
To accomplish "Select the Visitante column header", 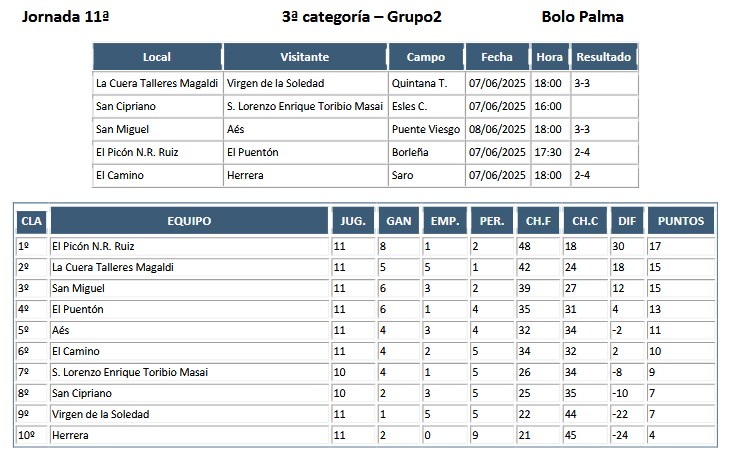I will (x=305, y=57).
